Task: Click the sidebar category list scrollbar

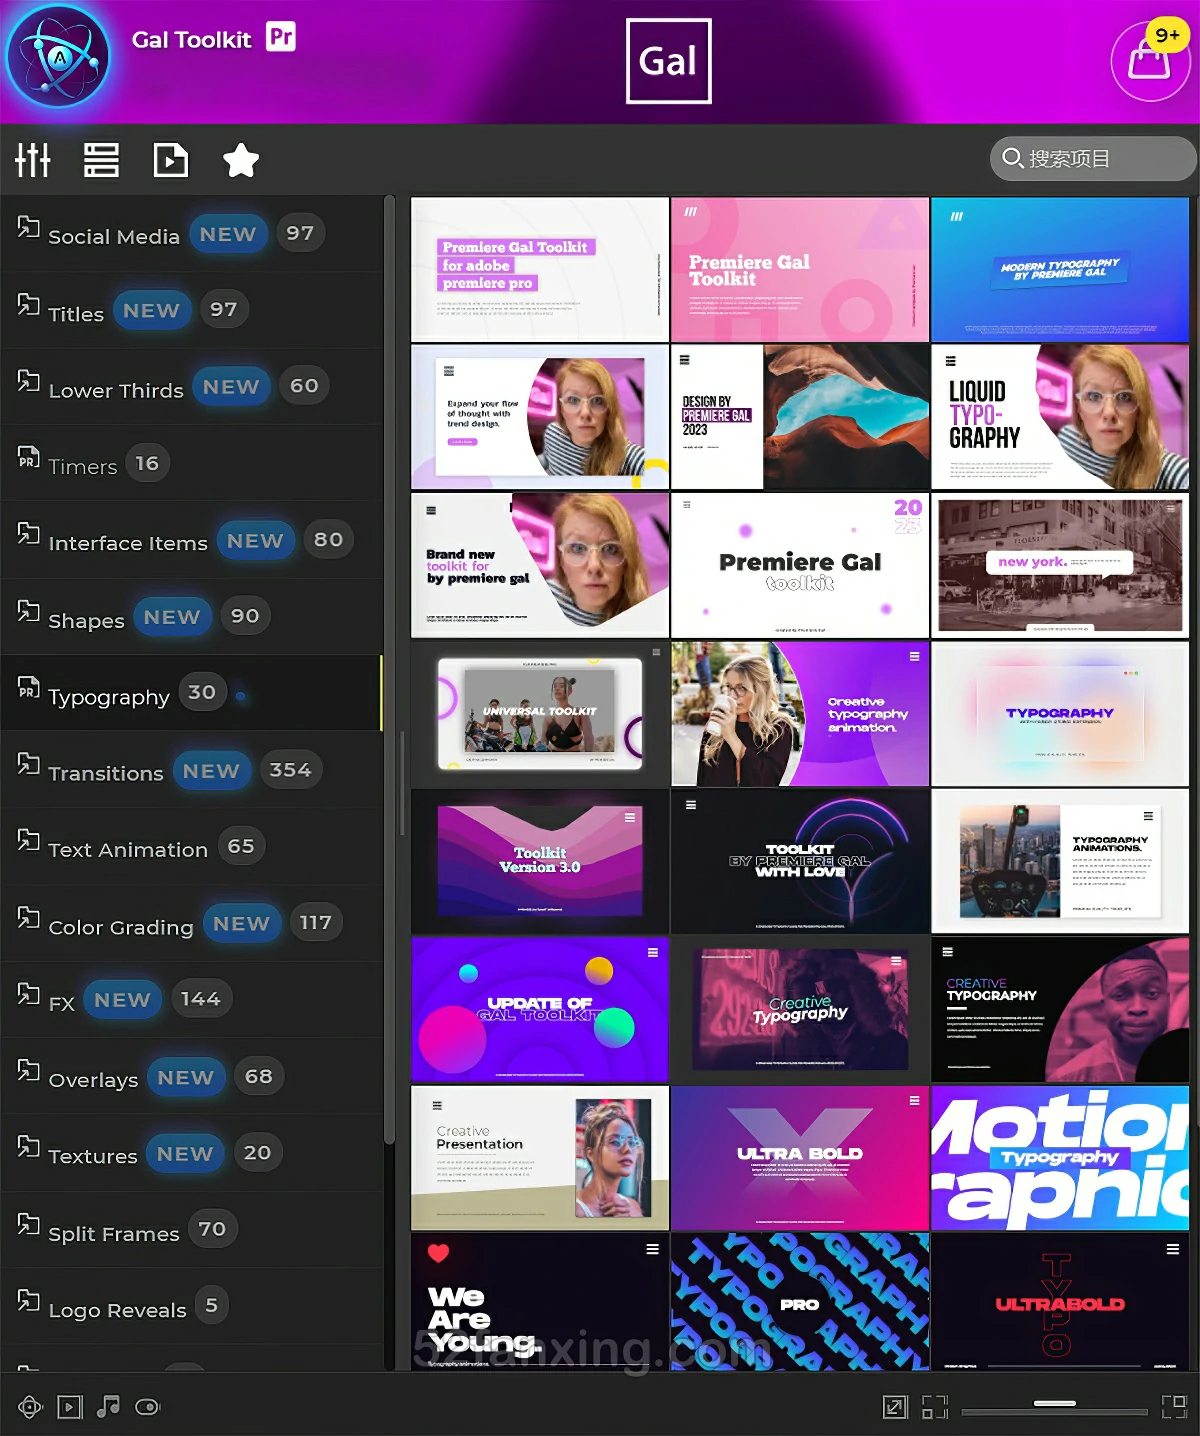Action: (389, 670)
